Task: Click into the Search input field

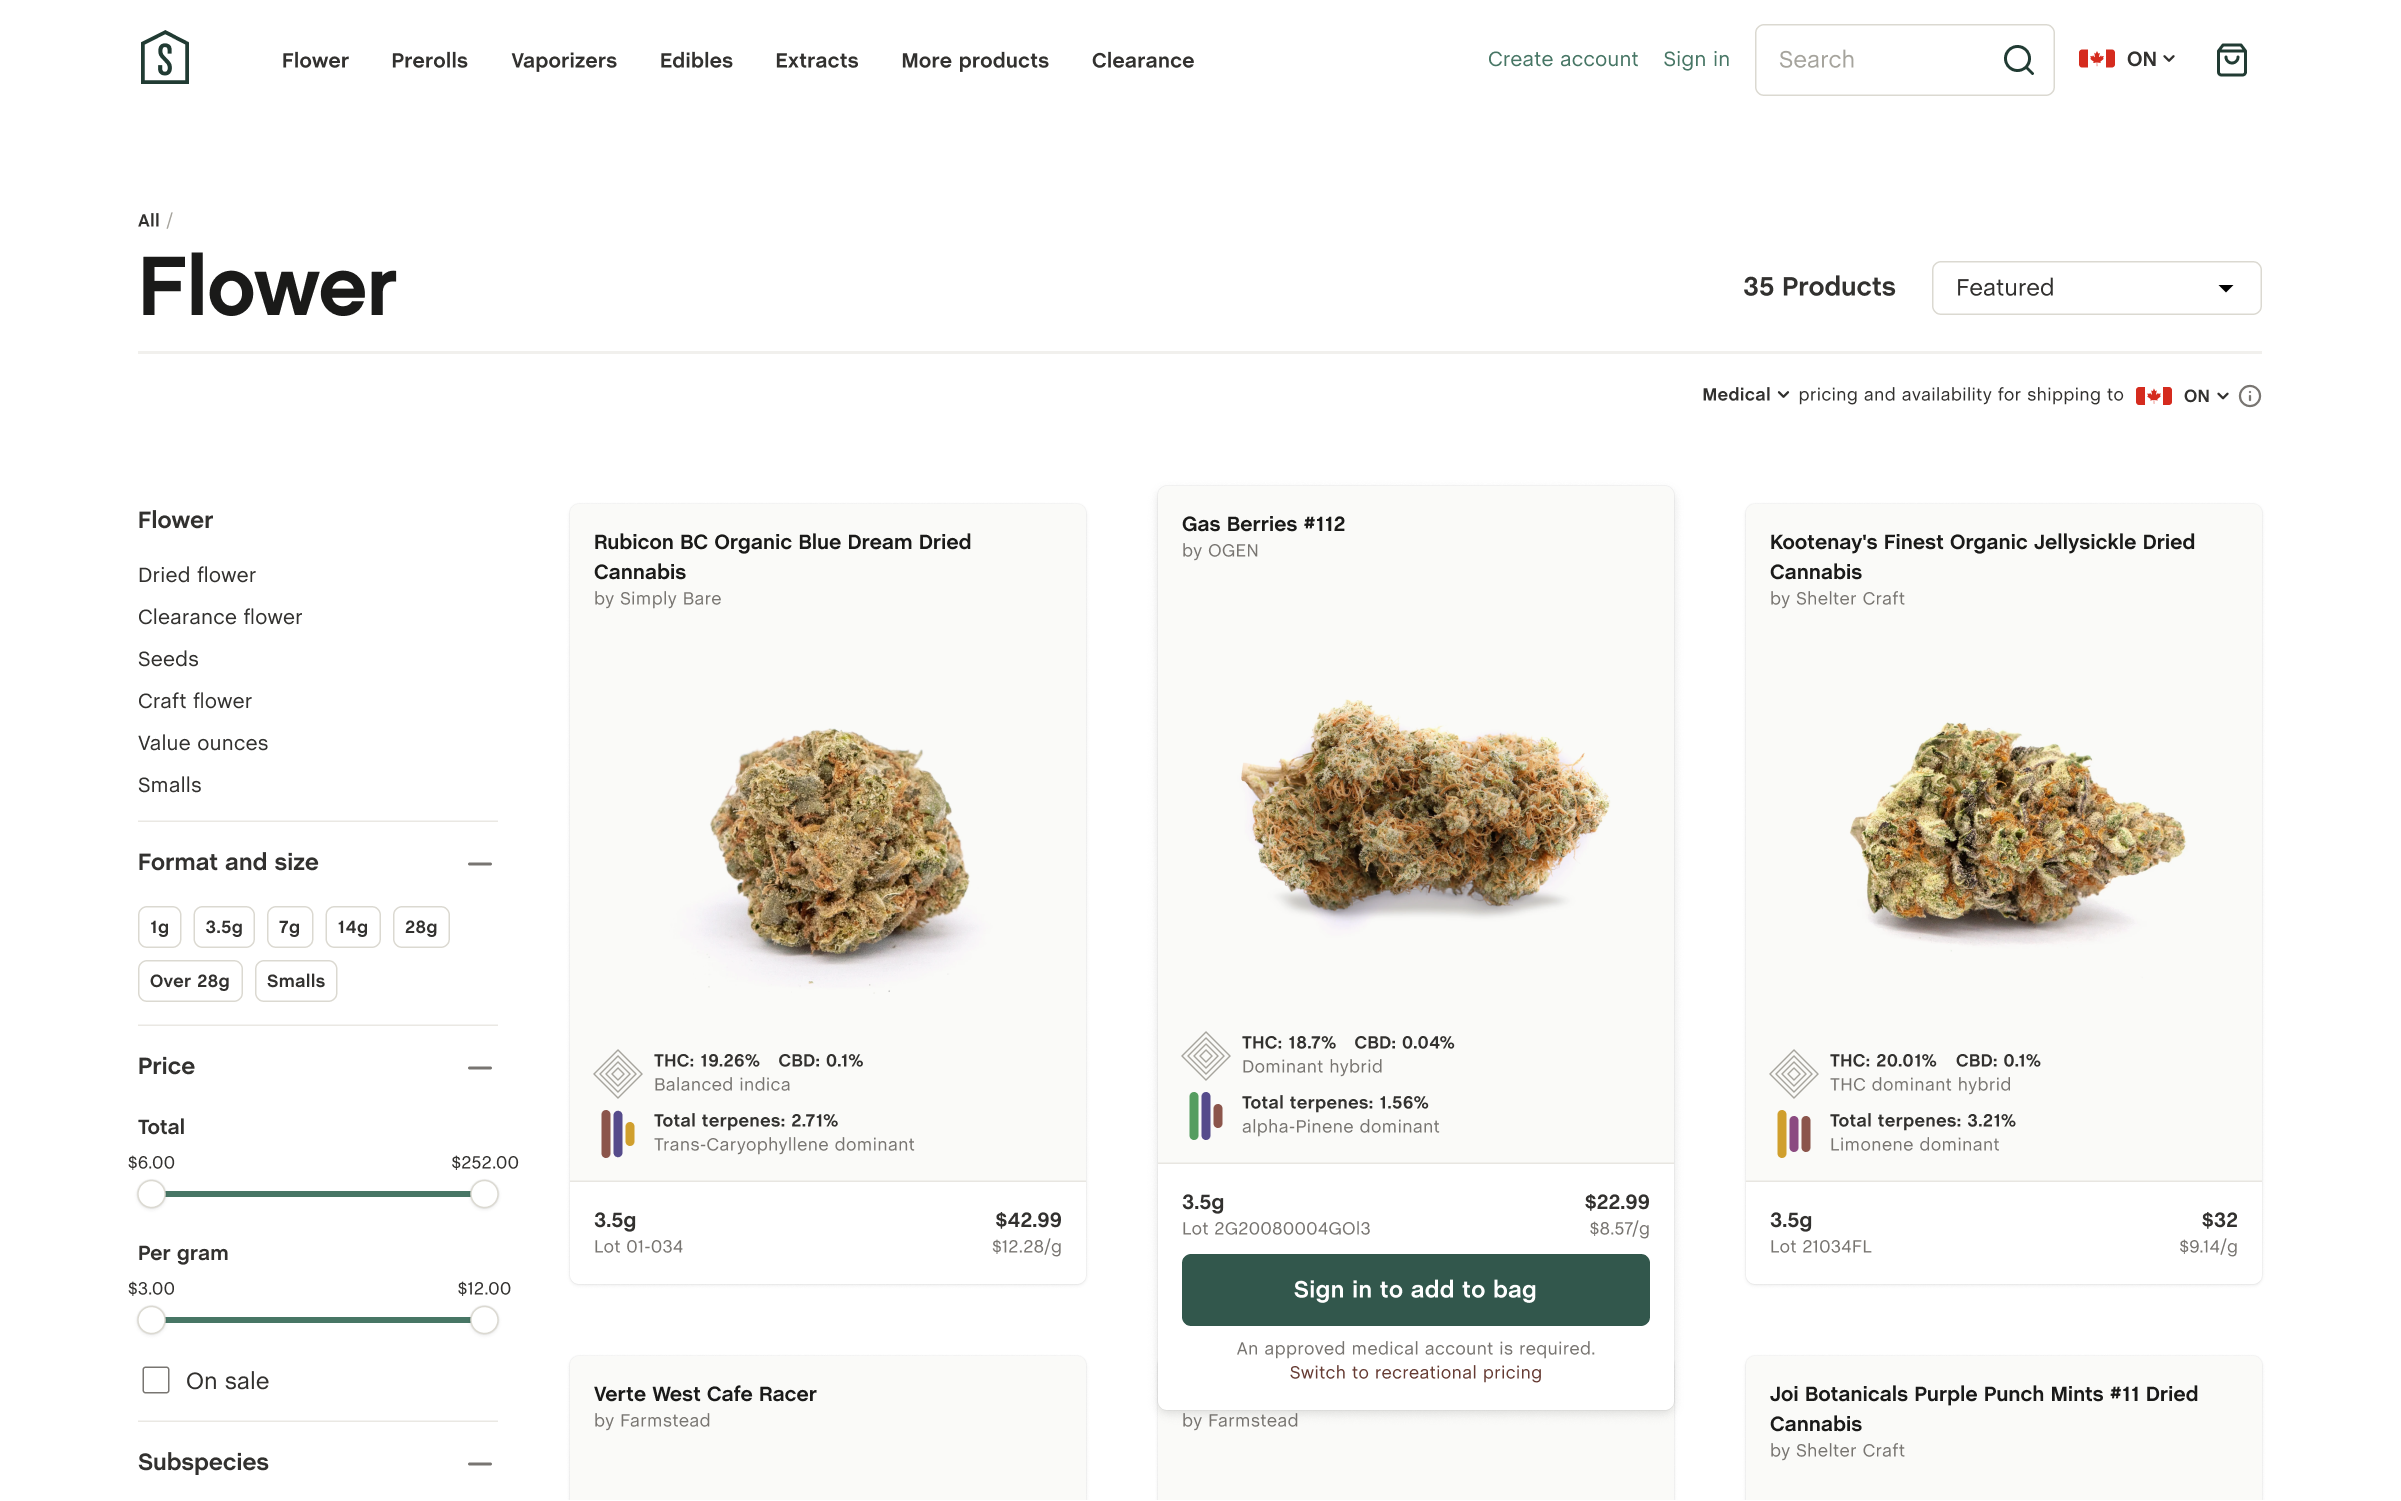Action: (1880, 60)
